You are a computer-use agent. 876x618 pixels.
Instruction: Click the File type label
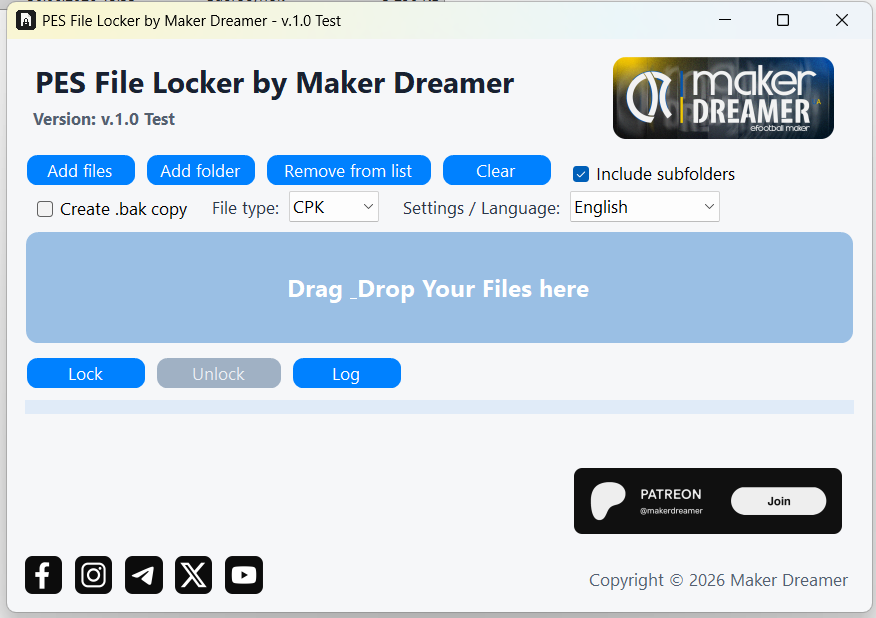click(245, 208)
